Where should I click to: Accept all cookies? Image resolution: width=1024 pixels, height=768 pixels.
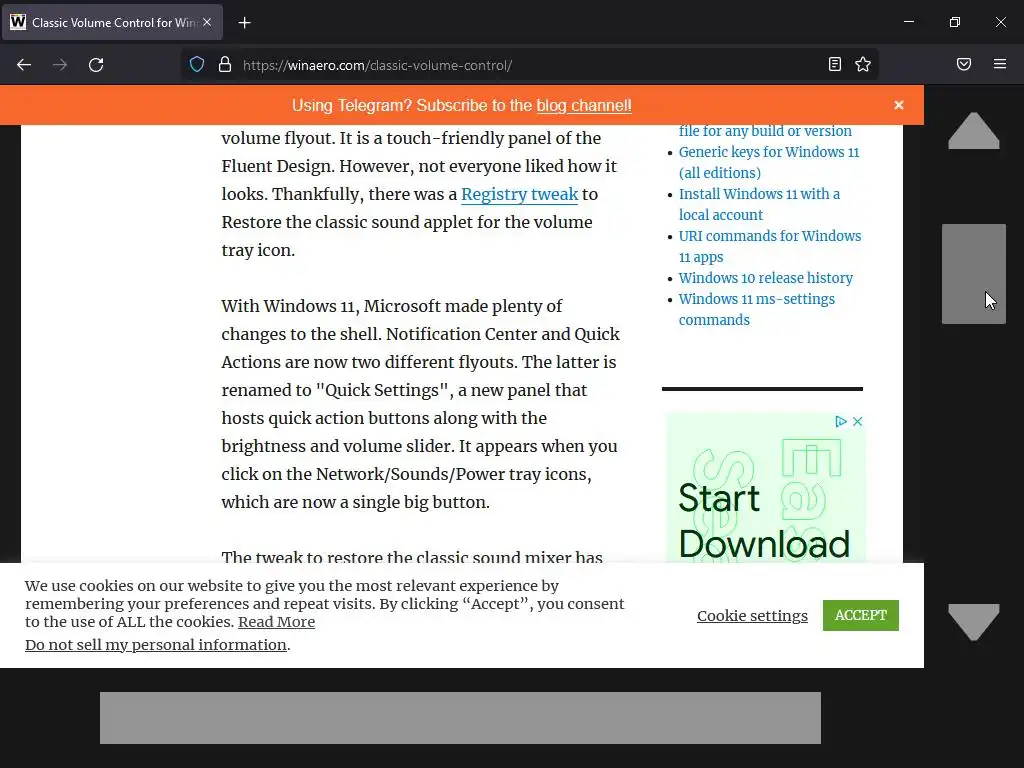tap(861, 615)
